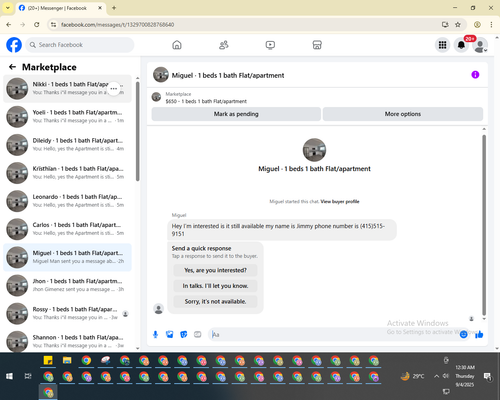Open the Dileidy conversation
Image resolution: width=500 pixels, height=400 pixels.
click(67, 145)
